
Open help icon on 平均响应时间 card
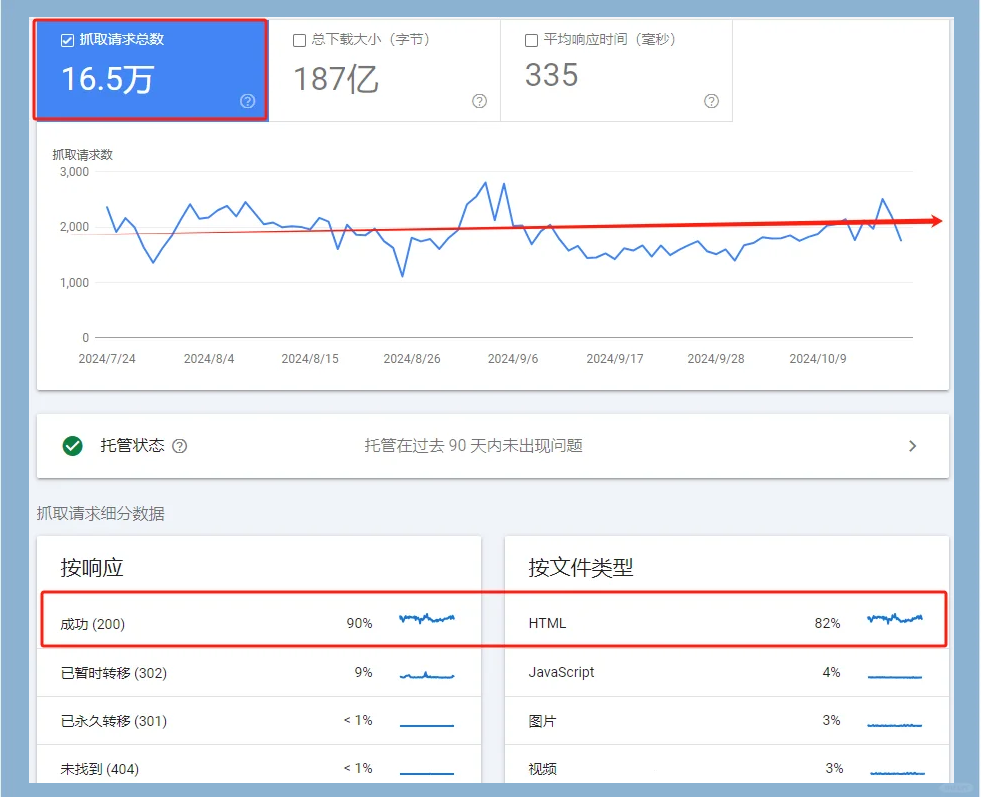[711, 101]
